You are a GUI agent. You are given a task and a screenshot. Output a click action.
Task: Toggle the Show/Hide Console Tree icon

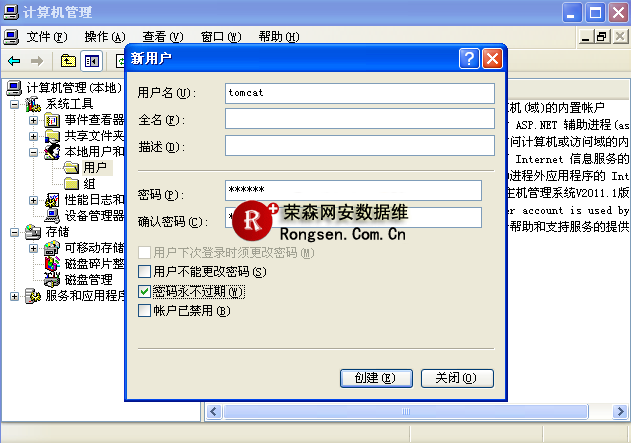[91, 61]
